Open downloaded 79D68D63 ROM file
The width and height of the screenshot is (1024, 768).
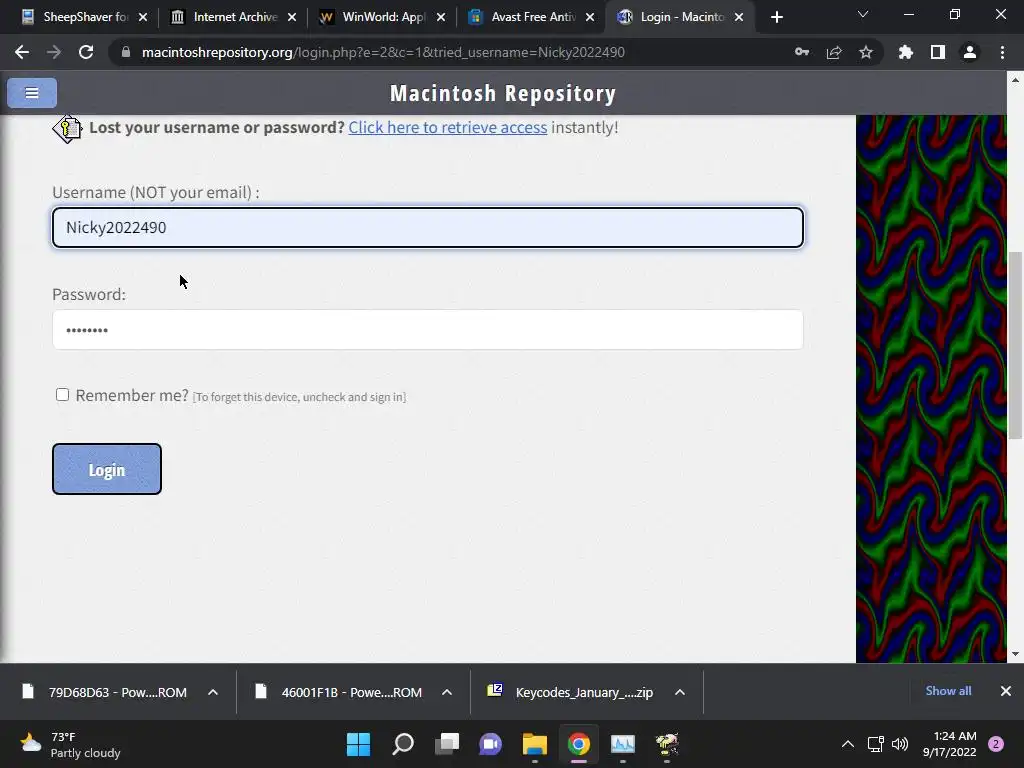pos(104,692)
